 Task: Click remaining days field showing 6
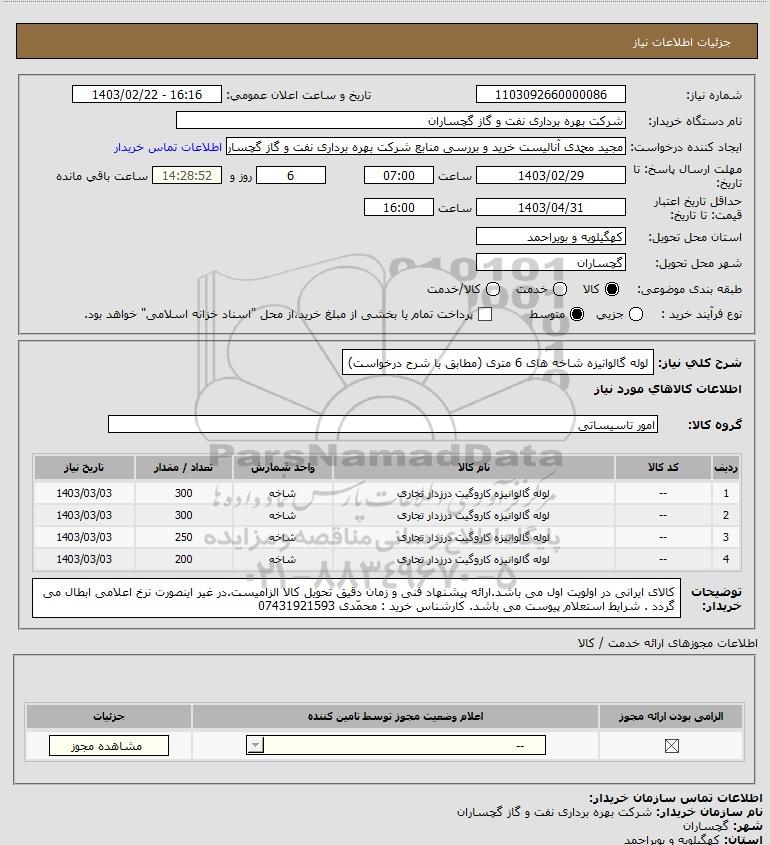tap(290, 175)
